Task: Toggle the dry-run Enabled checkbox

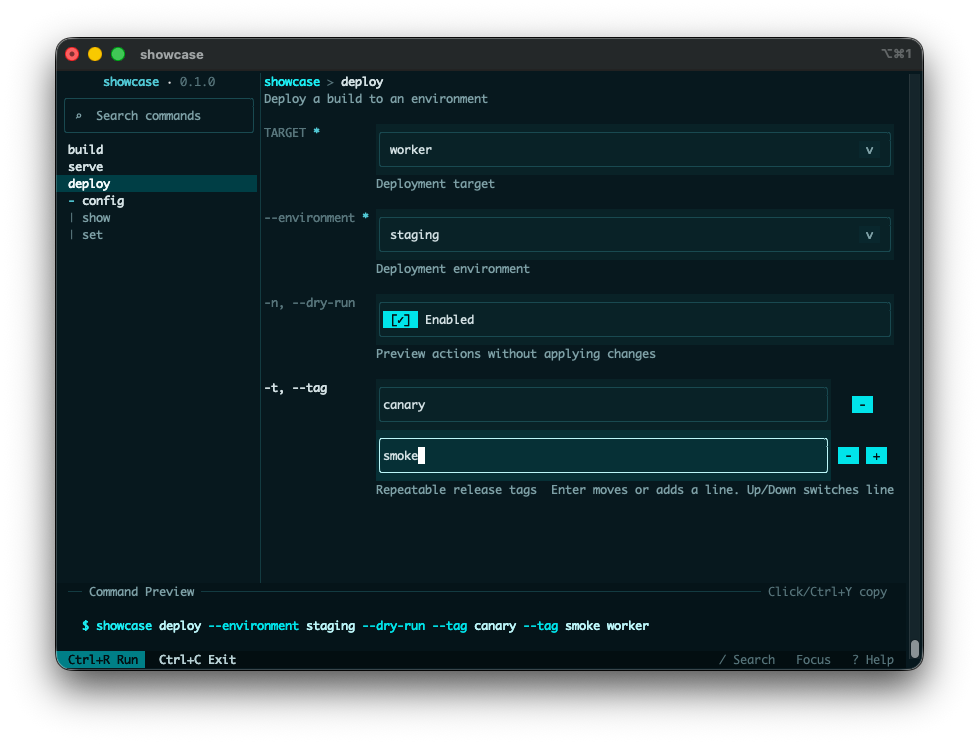Action: click(x=400, y=320)
